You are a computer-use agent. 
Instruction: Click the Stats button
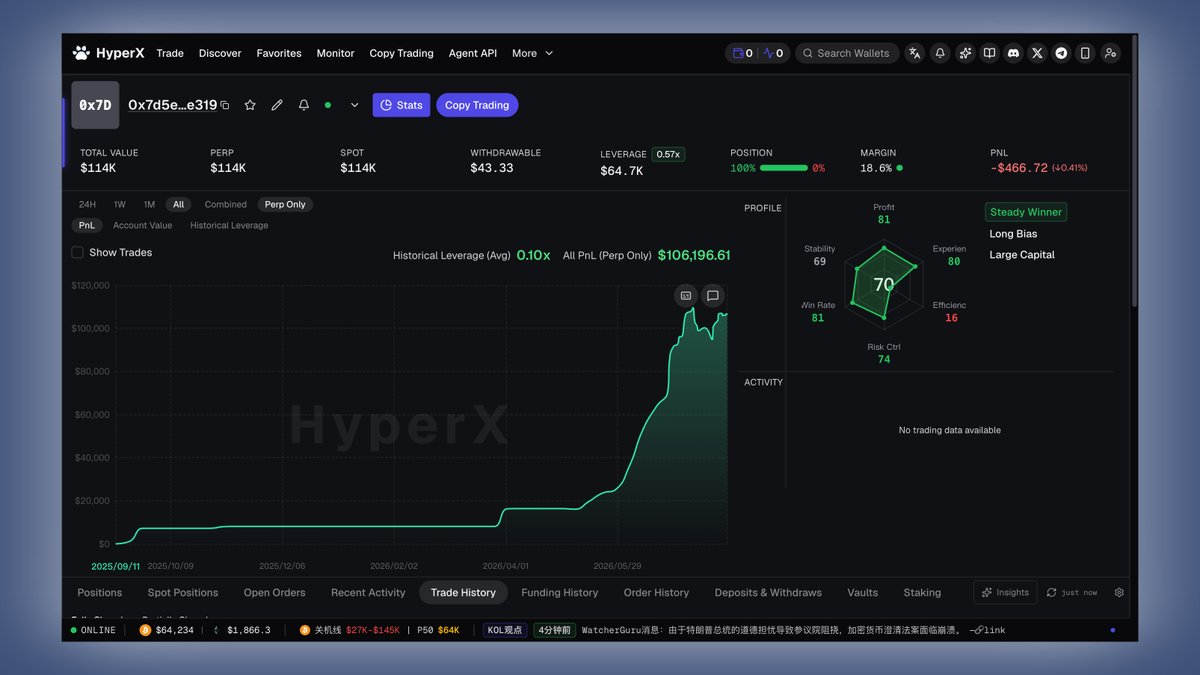401,105
